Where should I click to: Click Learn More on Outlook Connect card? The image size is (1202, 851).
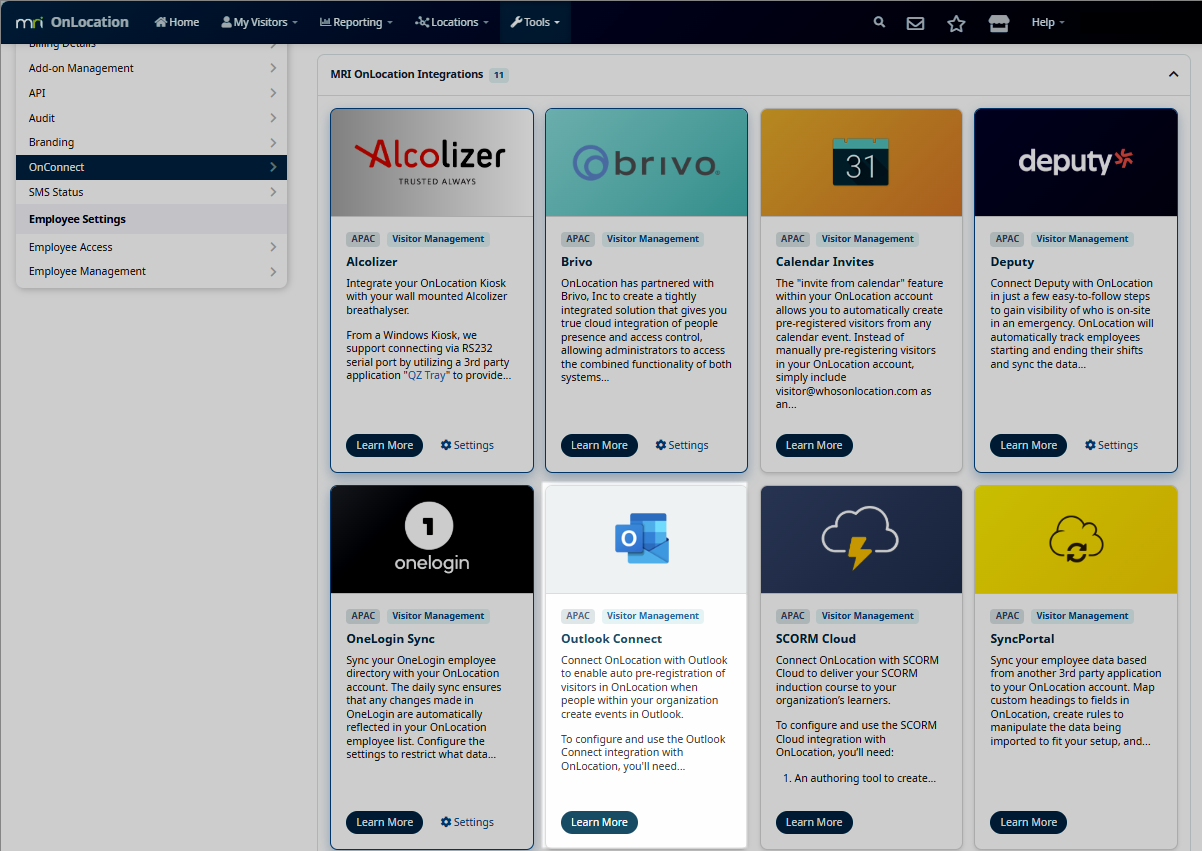tap(599, 822)
